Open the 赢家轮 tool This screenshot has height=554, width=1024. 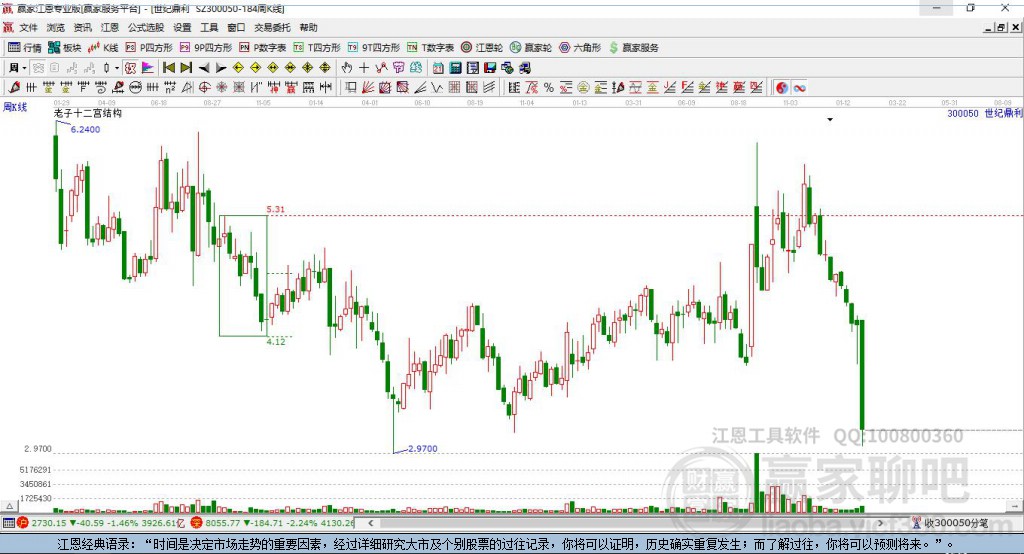click(531, 48)
